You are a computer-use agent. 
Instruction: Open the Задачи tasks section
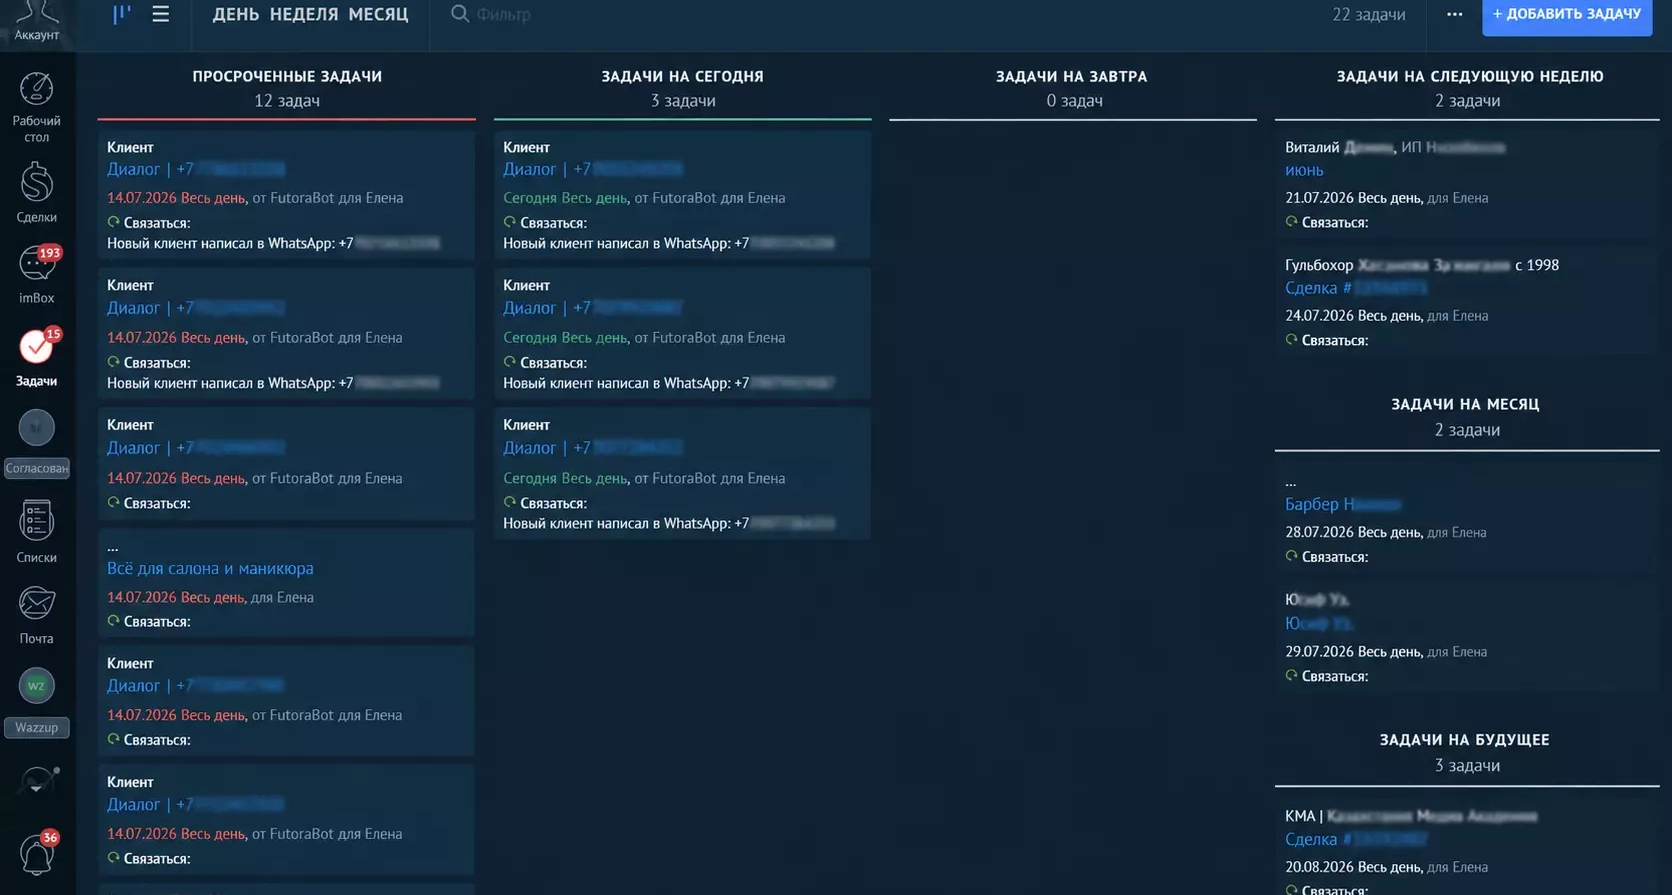point(37,357)
